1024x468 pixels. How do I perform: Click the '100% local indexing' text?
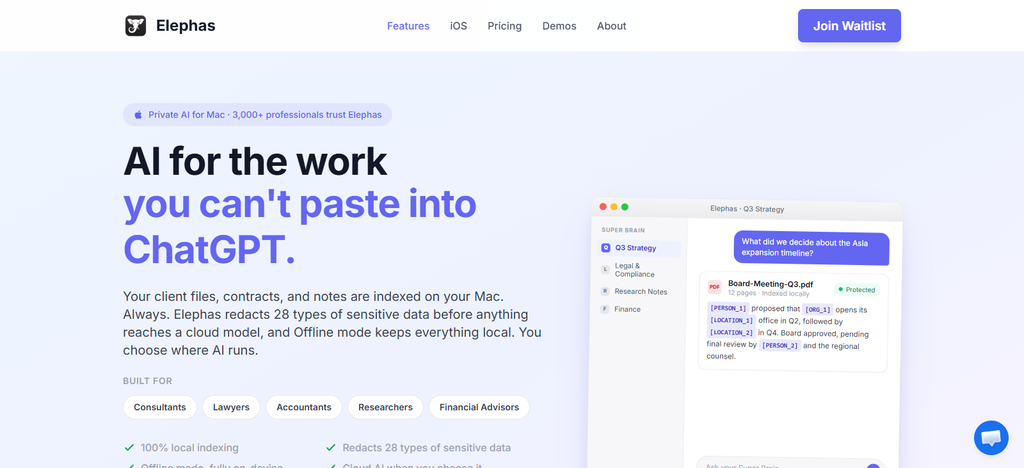[x=189, y=448]
